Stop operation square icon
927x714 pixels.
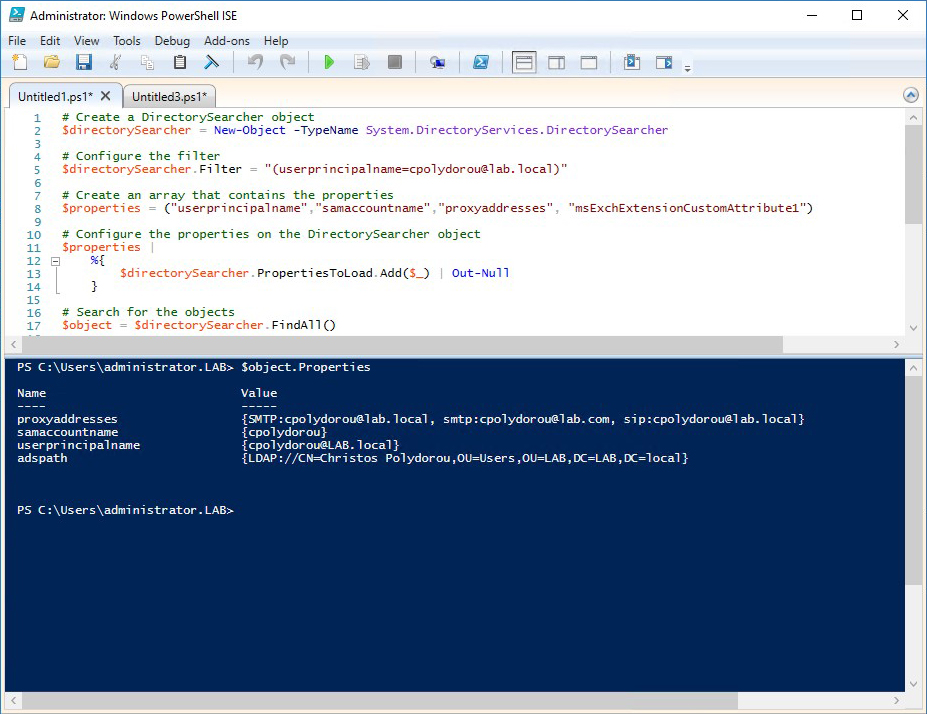(x=394, y=62)
